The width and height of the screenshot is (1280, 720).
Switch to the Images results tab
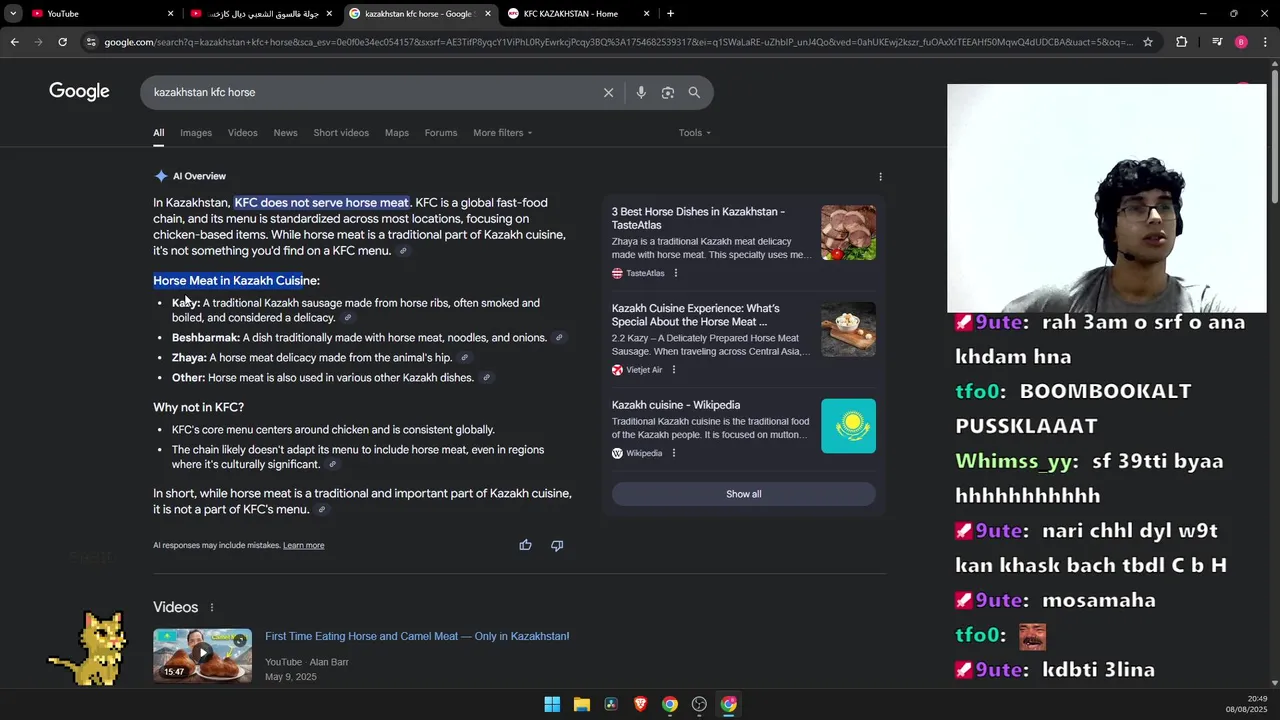click(x=196, y=133)
